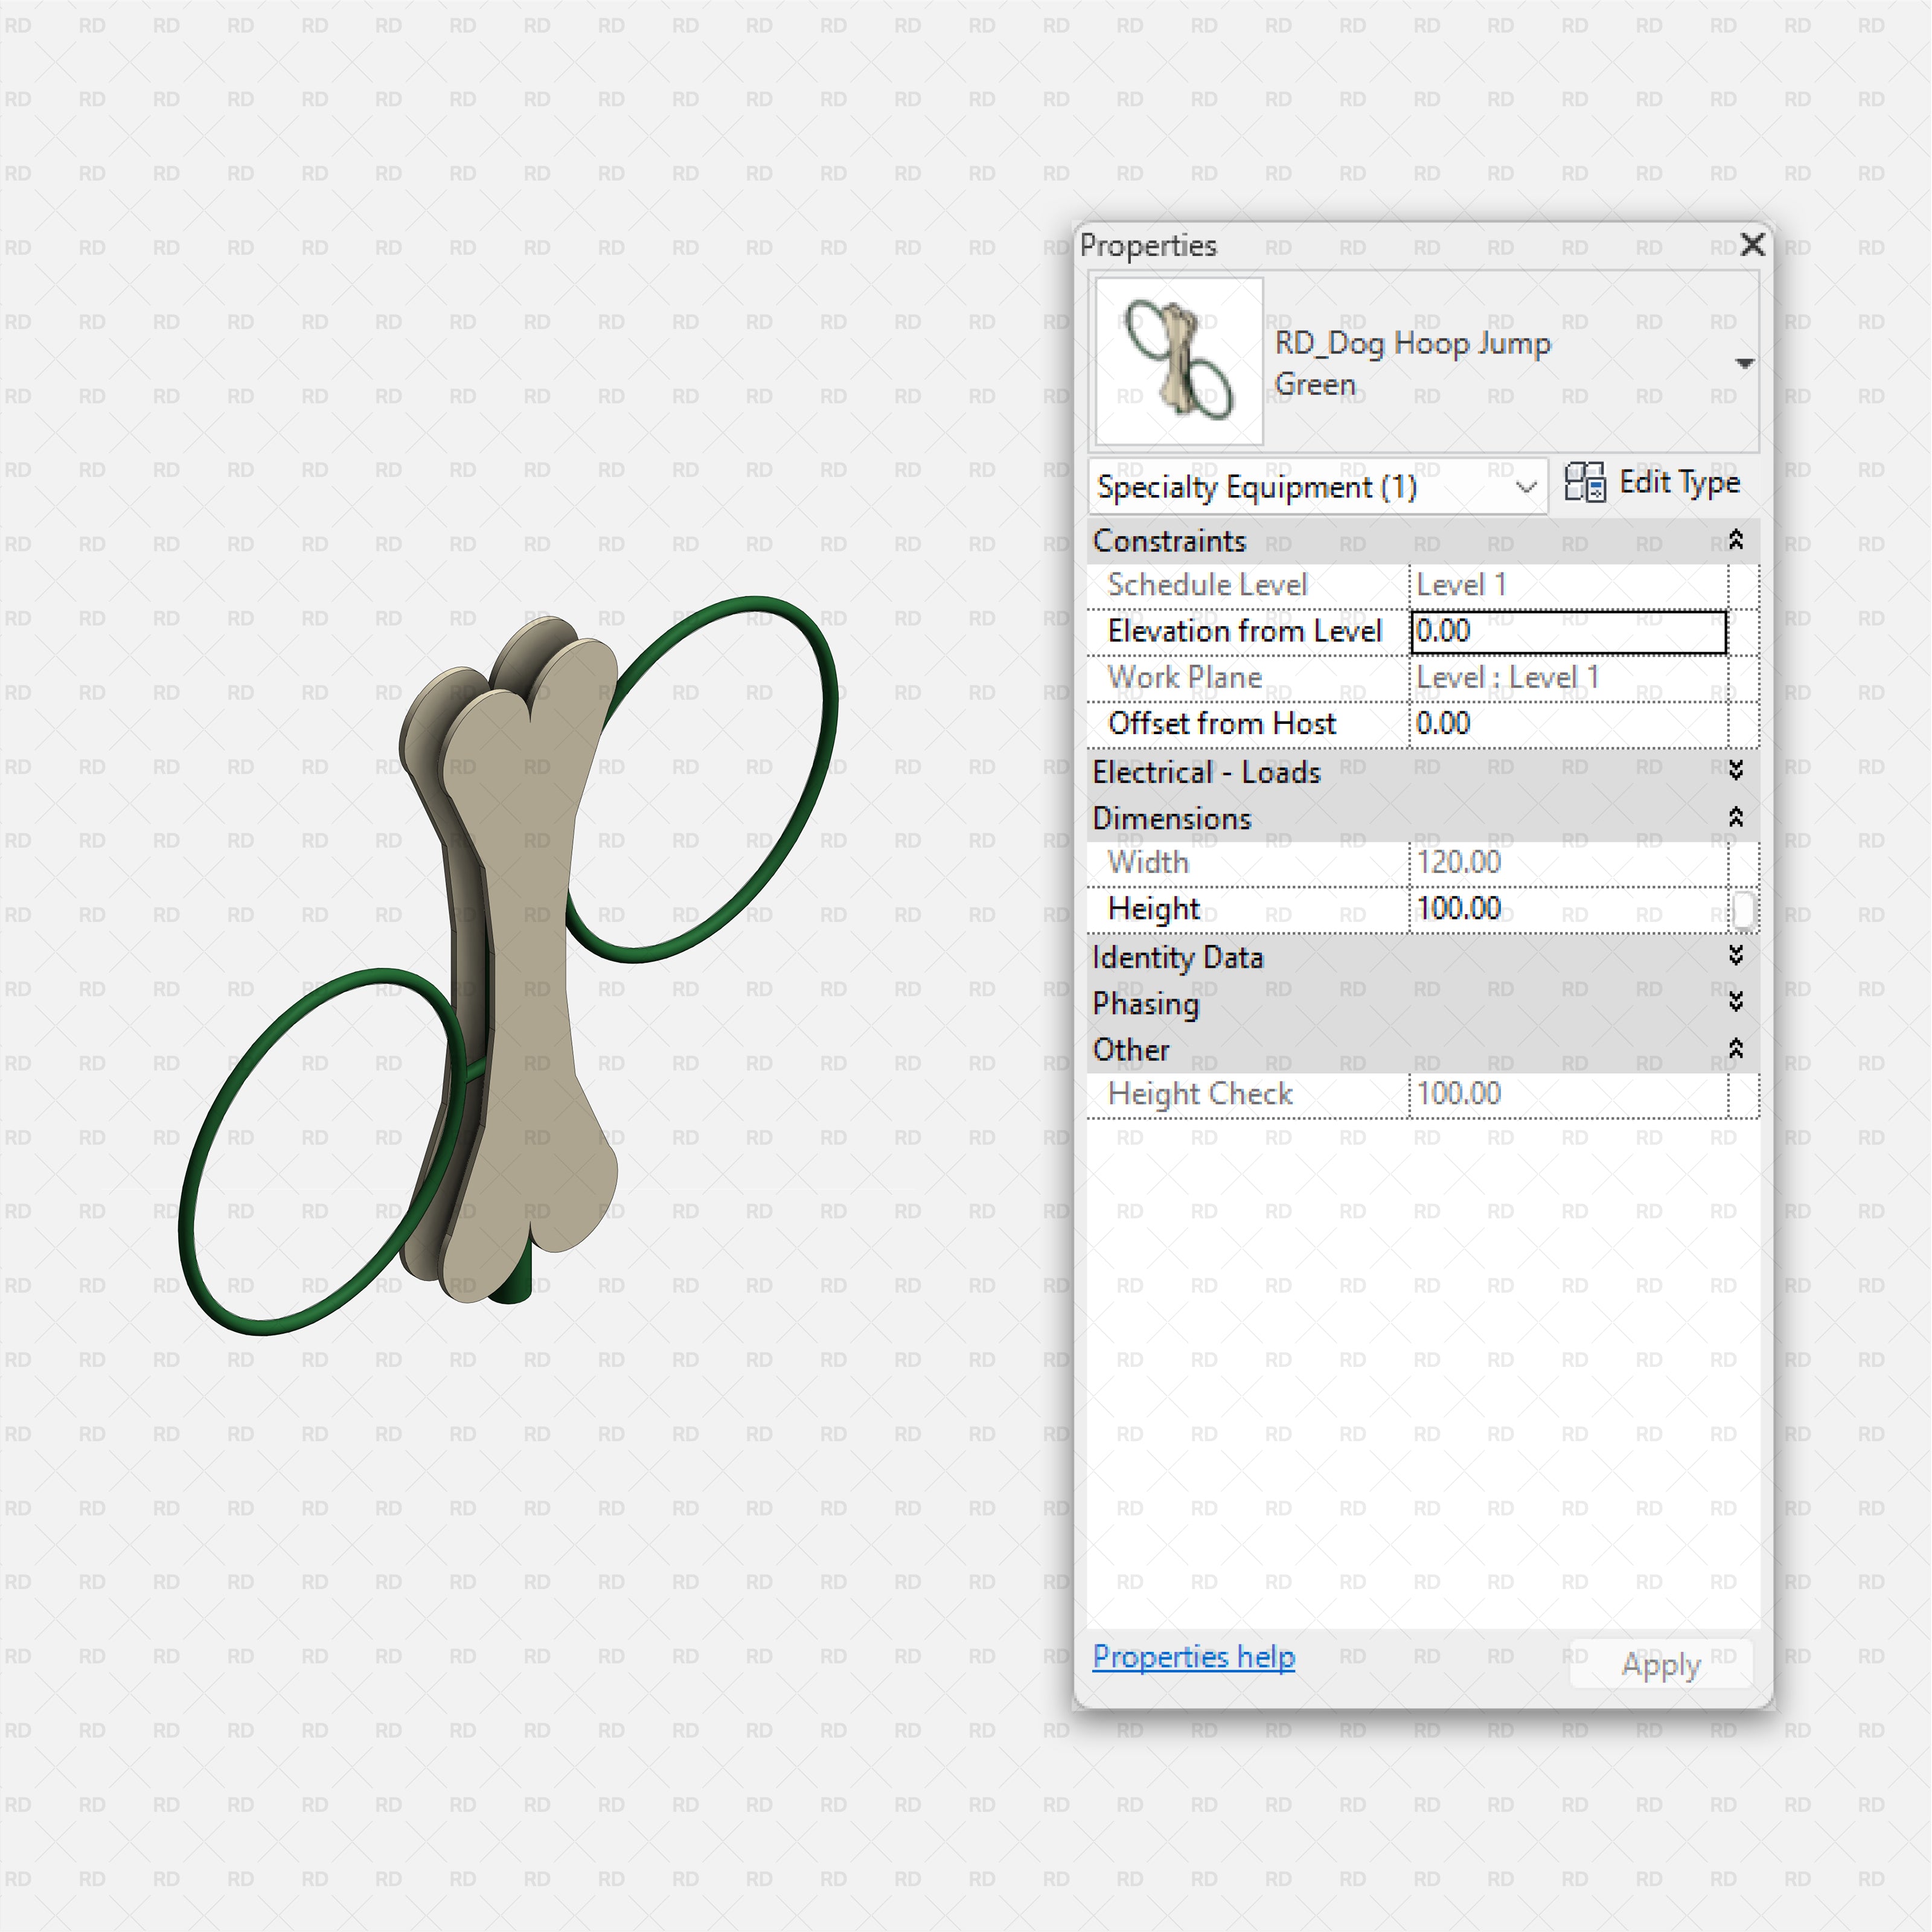This screenshot has width=1932, height=1932.
Task: Collapse the Other section
Action: pyautogui.click(x=1737, y=1049)
